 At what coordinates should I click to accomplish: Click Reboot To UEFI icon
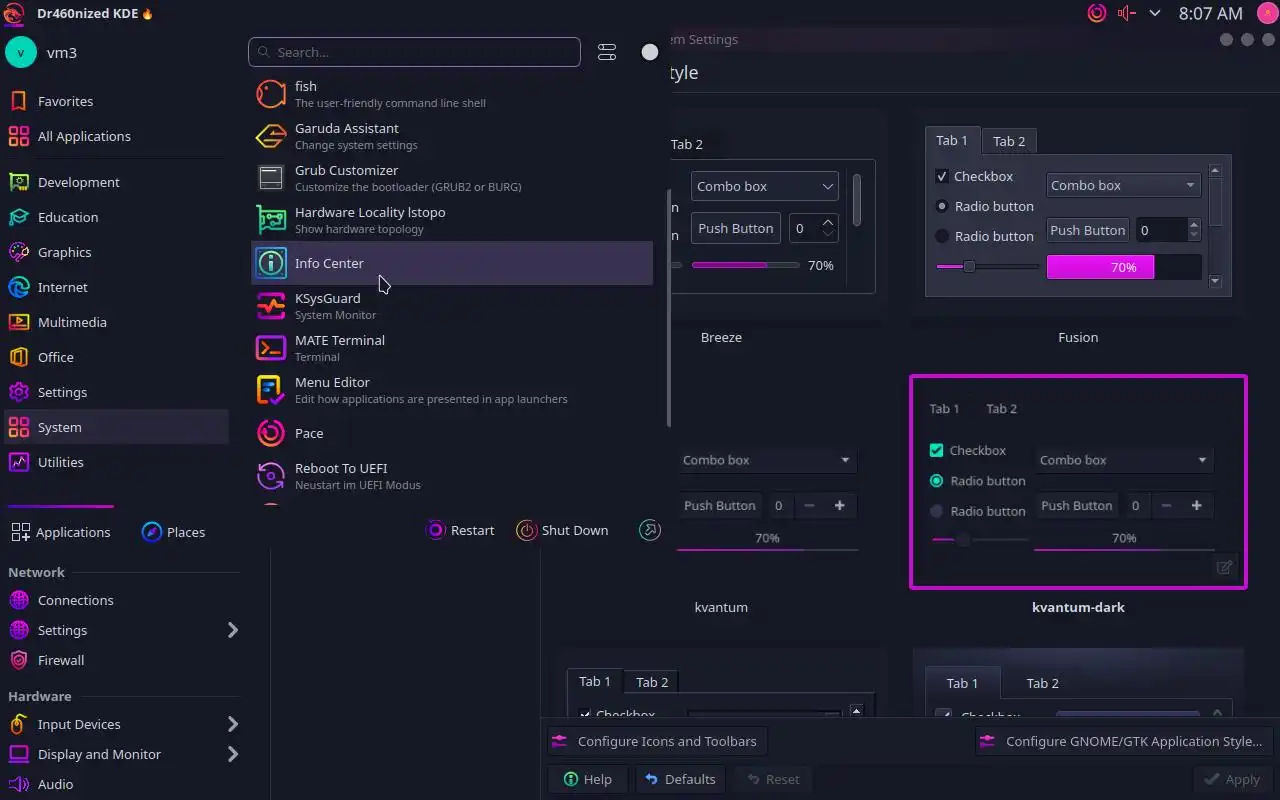pyautogui.click(x=271, y=476)
